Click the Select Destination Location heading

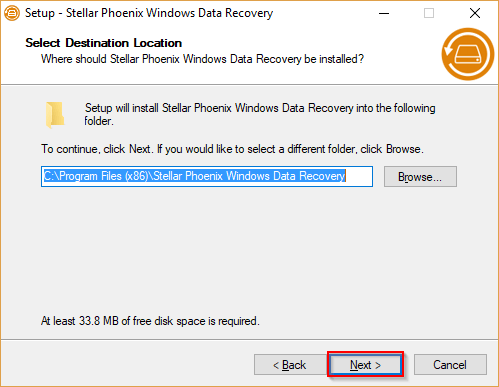pyautogui.click(x=104, y=43)
